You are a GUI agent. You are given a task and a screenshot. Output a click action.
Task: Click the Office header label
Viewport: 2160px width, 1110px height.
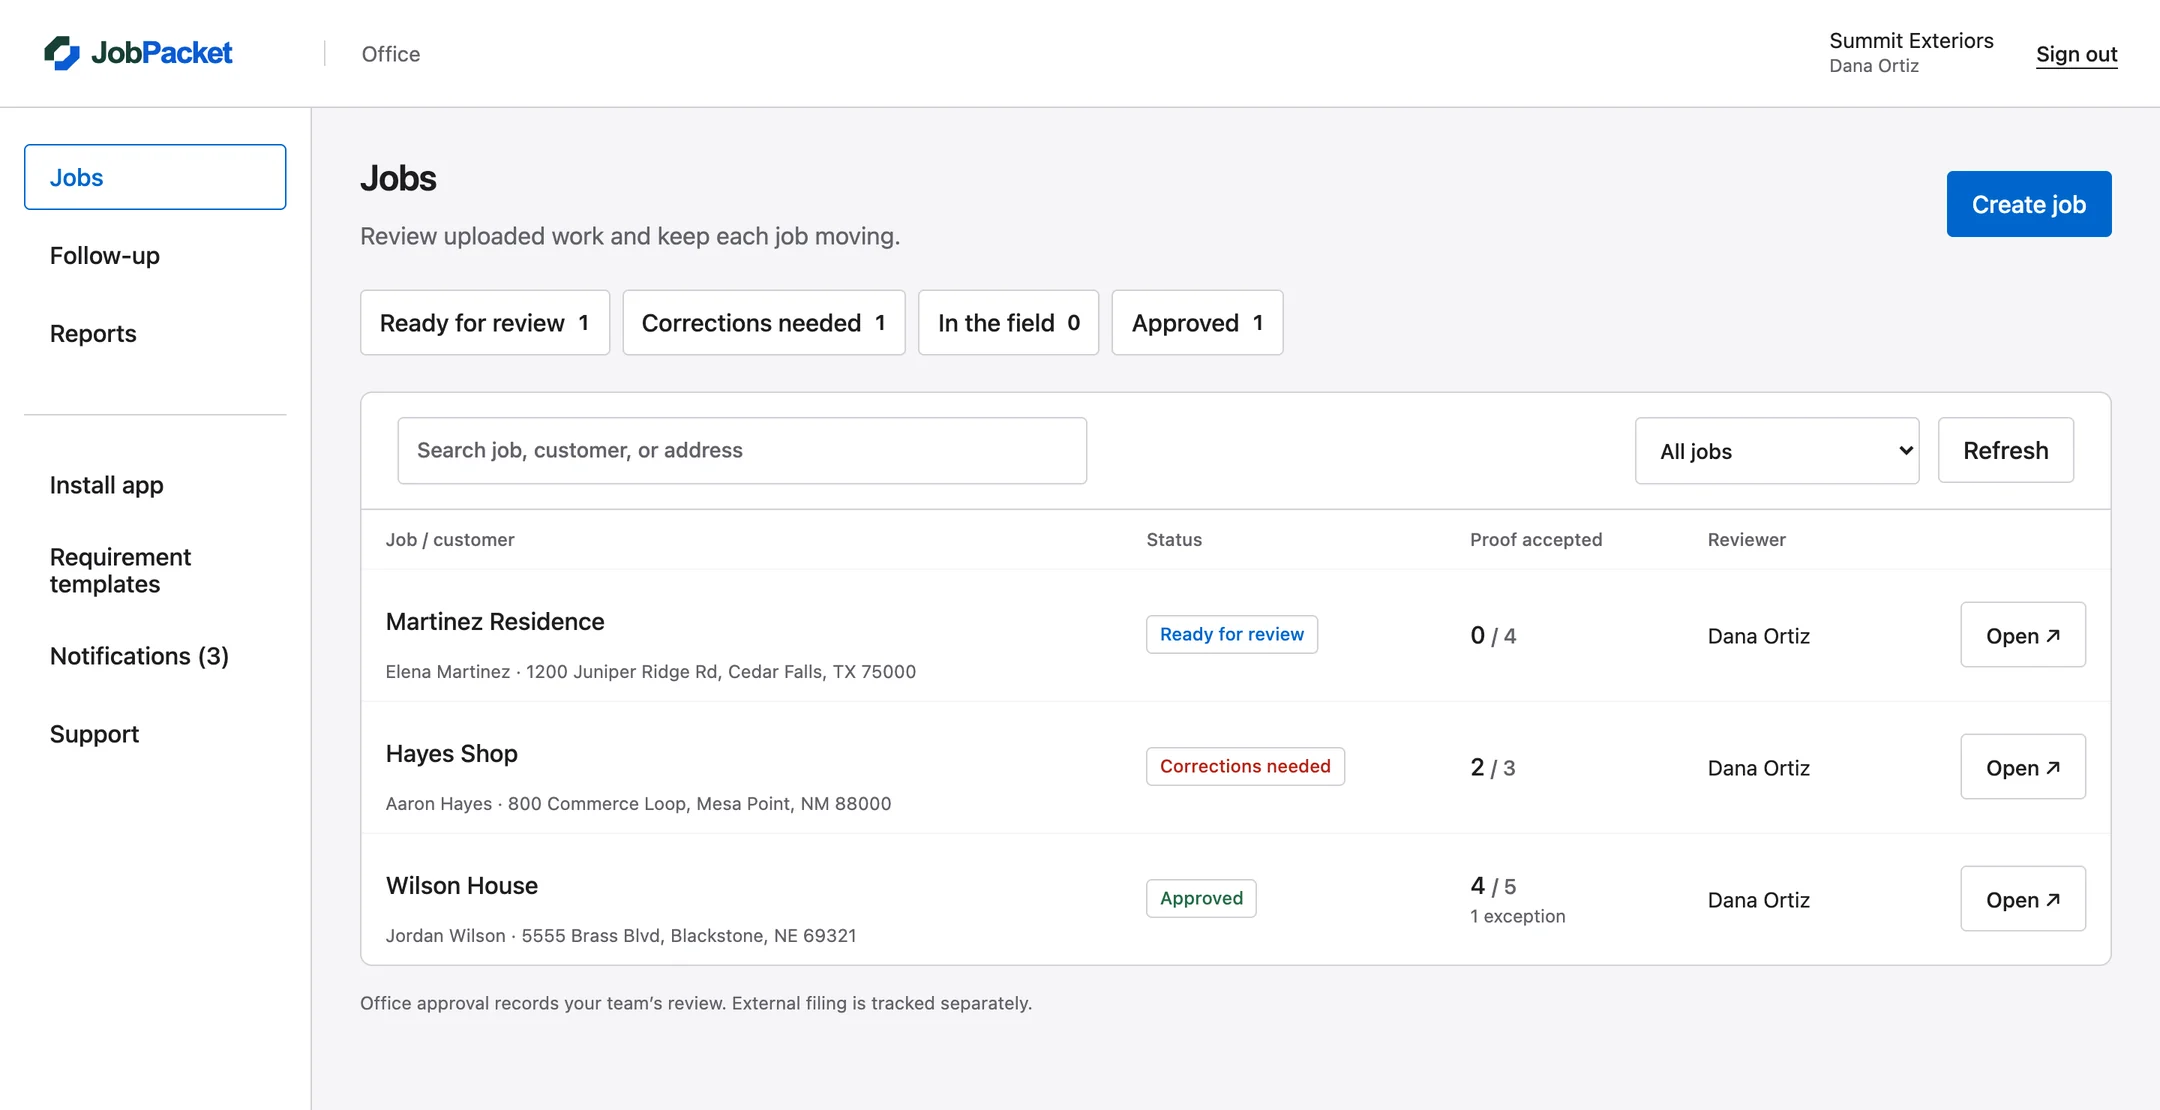[x=391, y=54]
